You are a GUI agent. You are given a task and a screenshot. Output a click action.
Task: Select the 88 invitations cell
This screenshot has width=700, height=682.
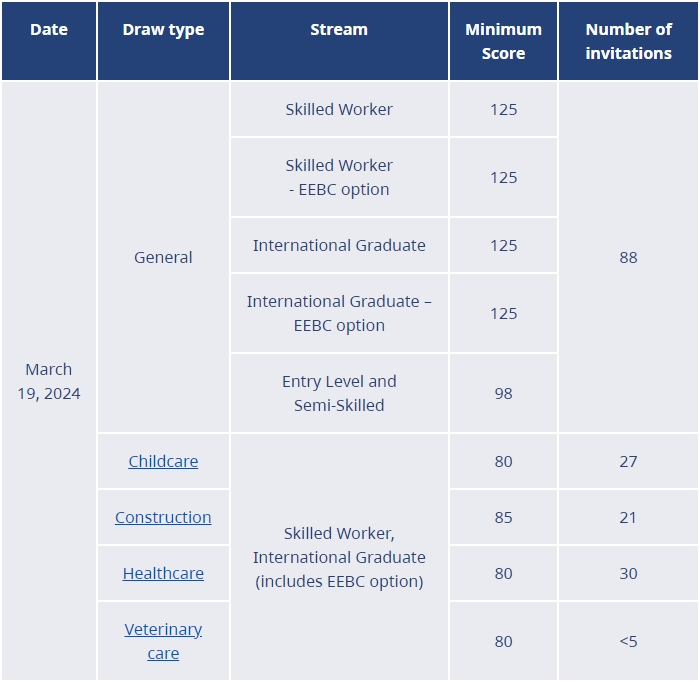(x=628, y=257)
